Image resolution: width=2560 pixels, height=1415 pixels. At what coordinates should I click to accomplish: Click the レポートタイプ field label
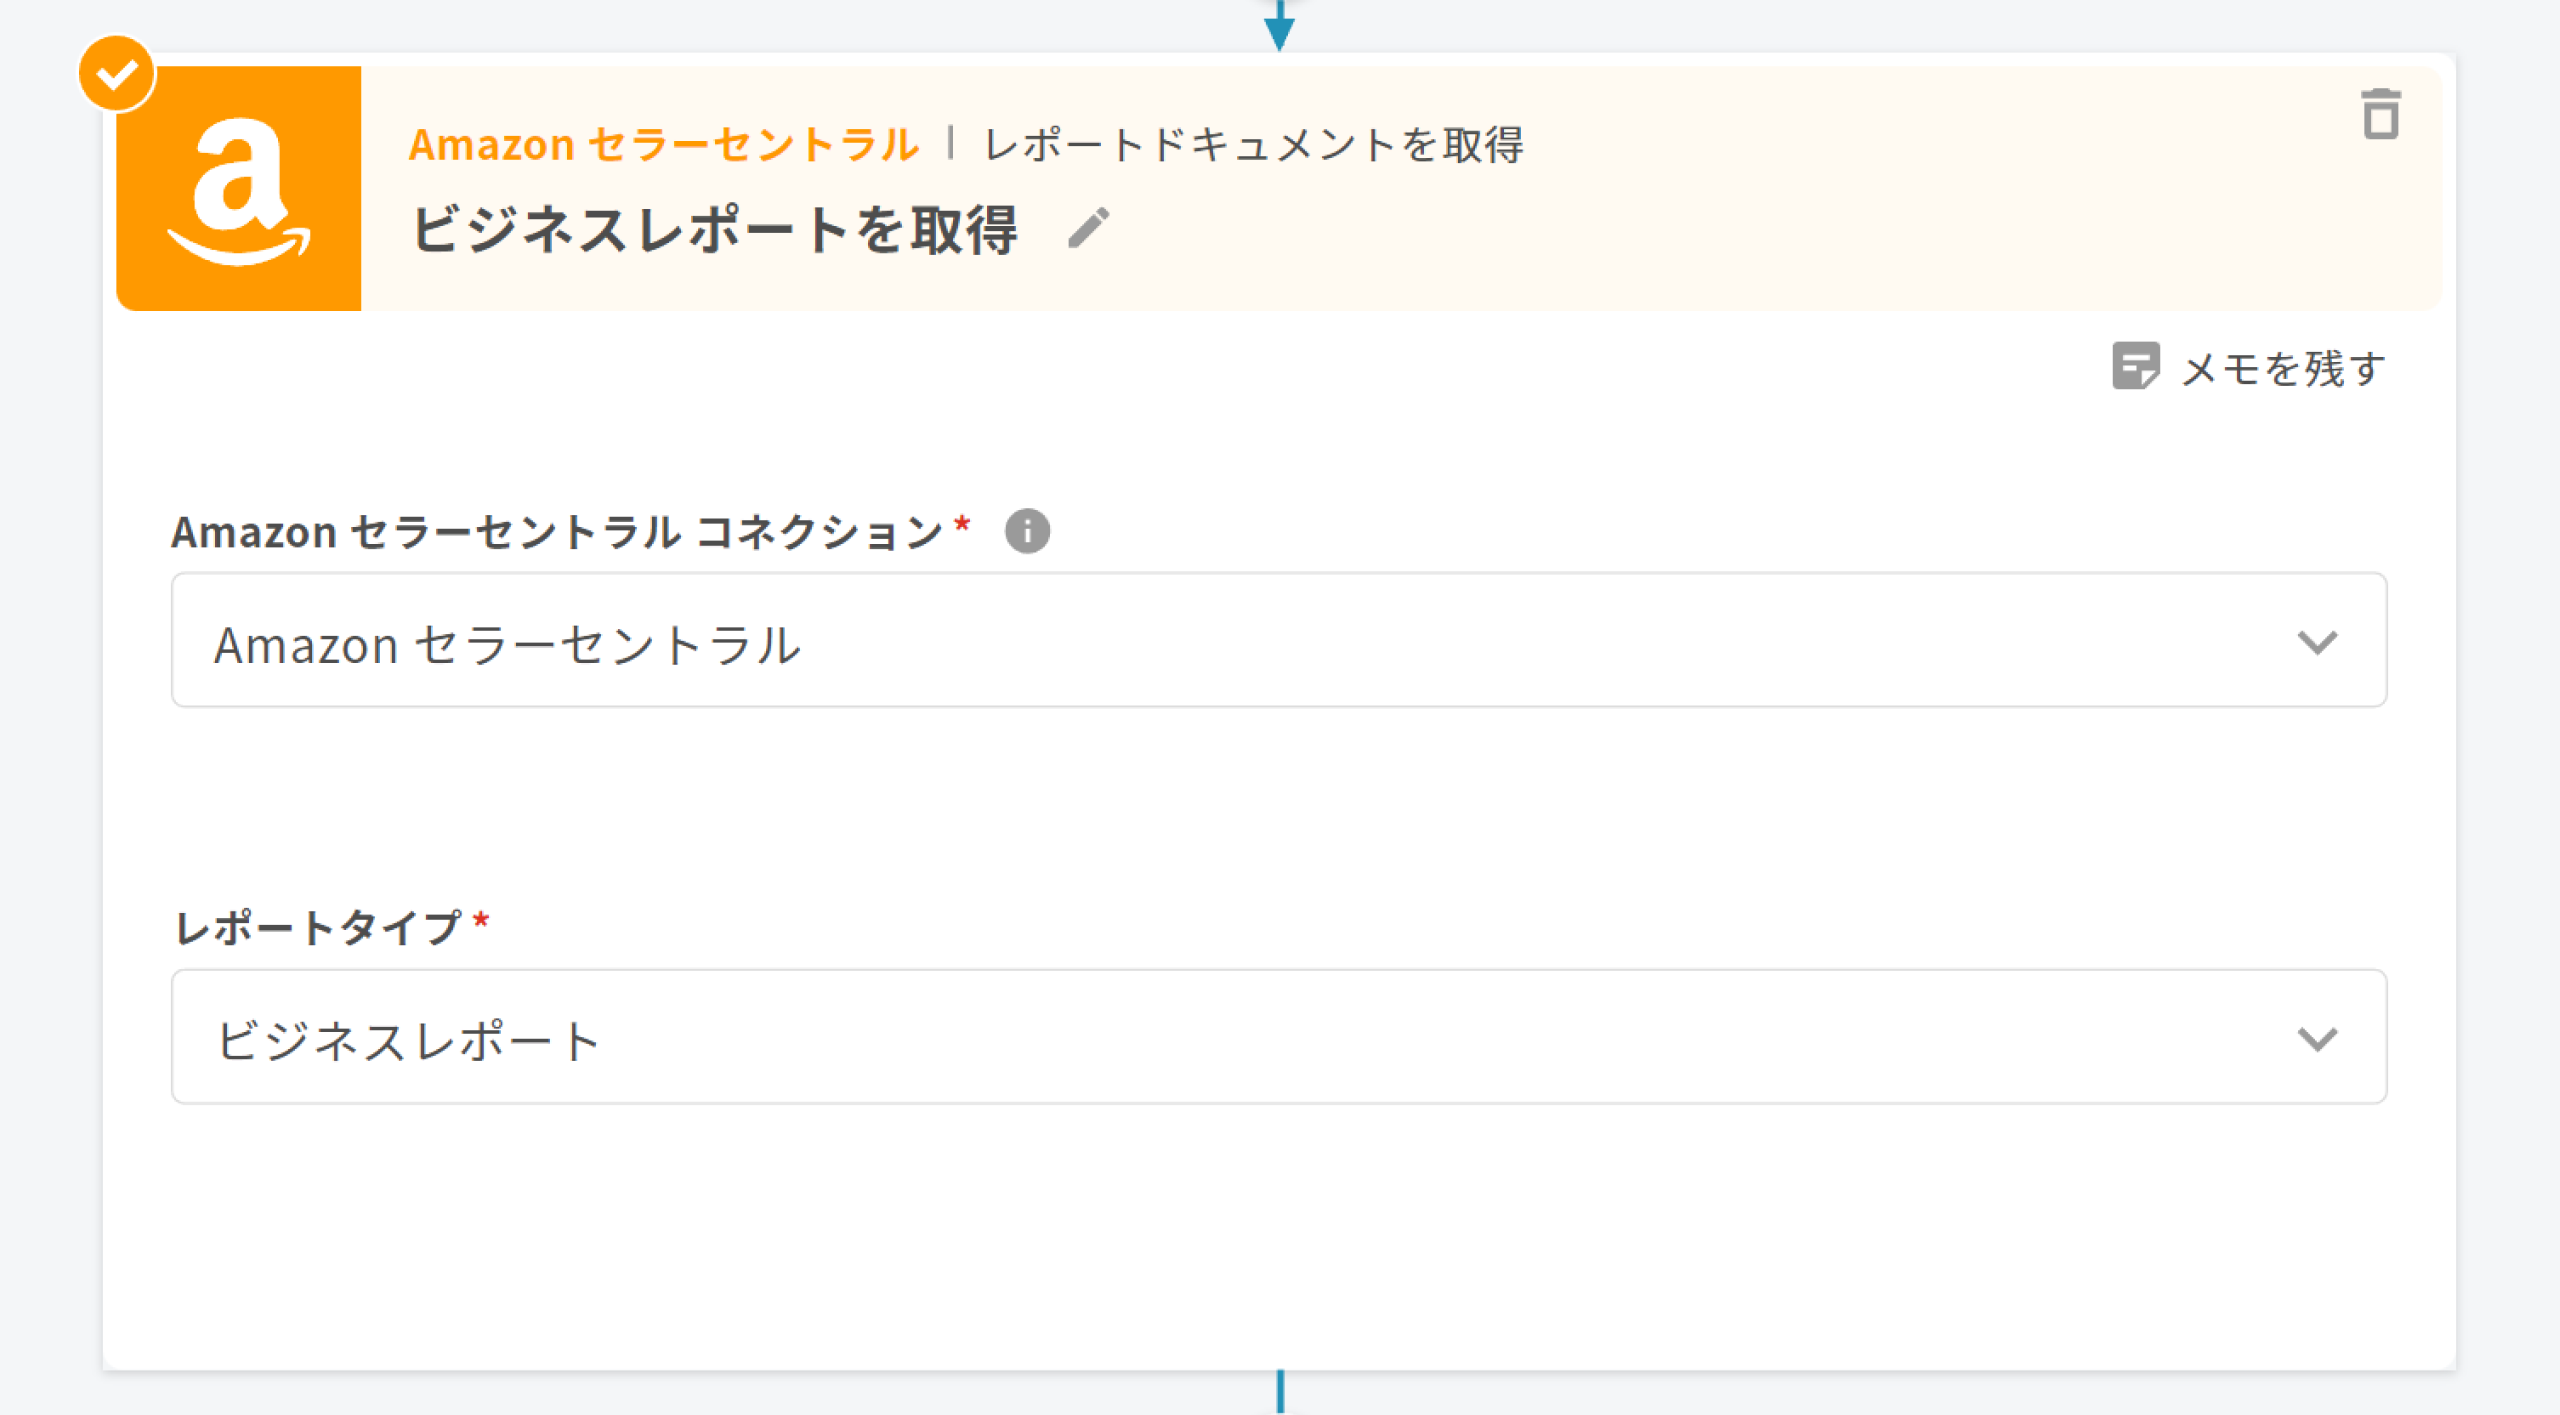[318, 928]
